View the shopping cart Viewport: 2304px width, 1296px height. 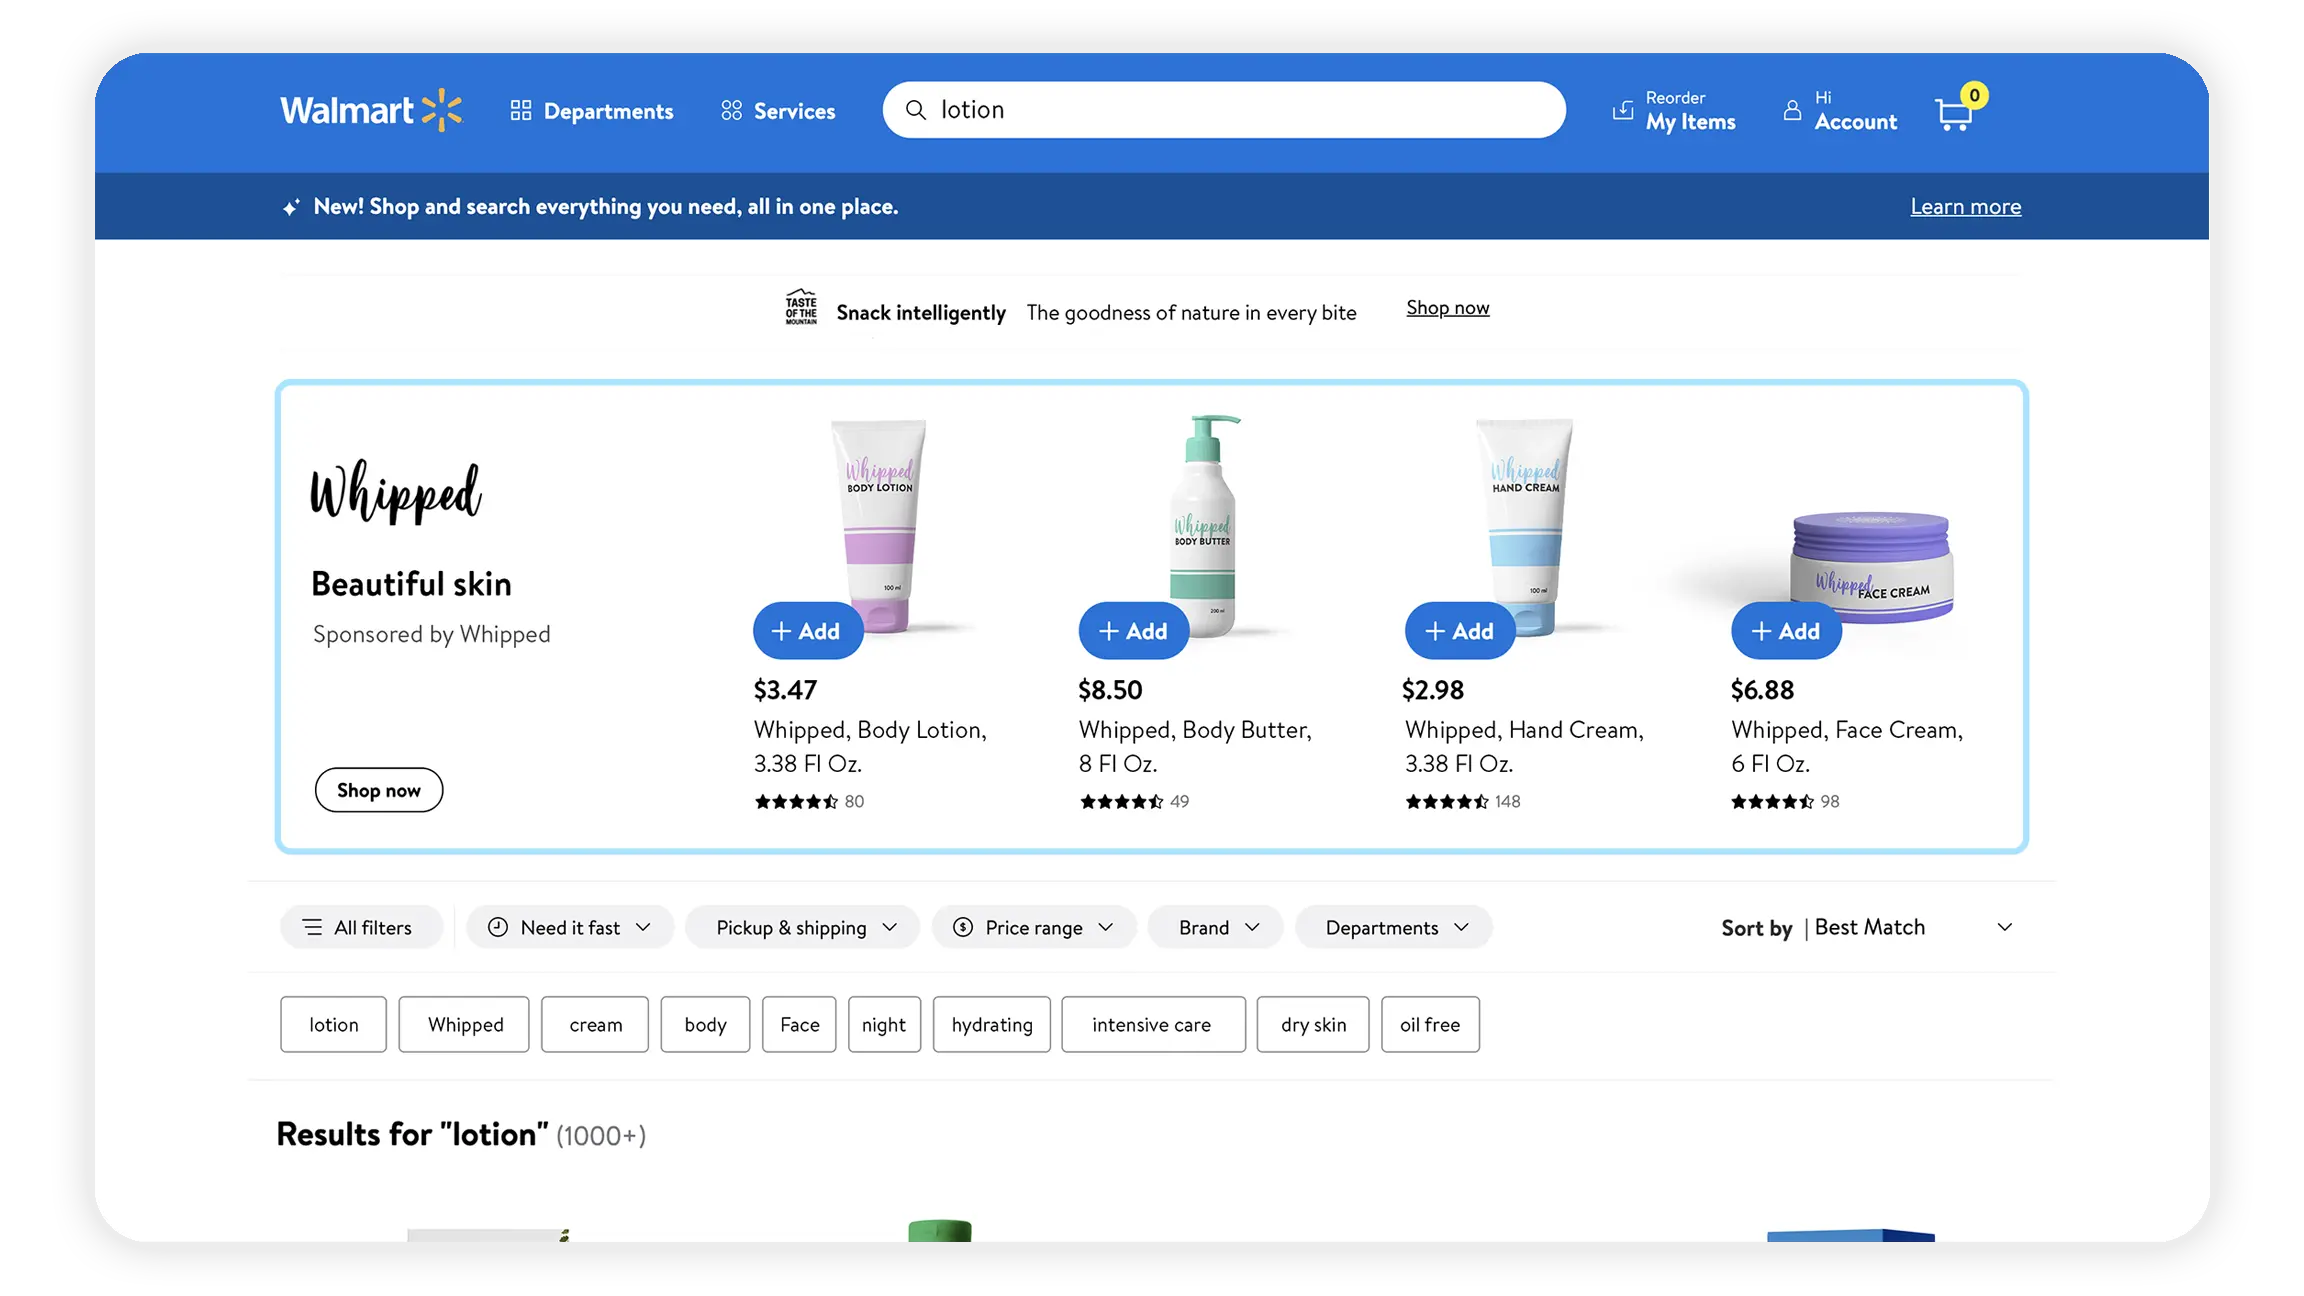click(x=1953, y=112)
